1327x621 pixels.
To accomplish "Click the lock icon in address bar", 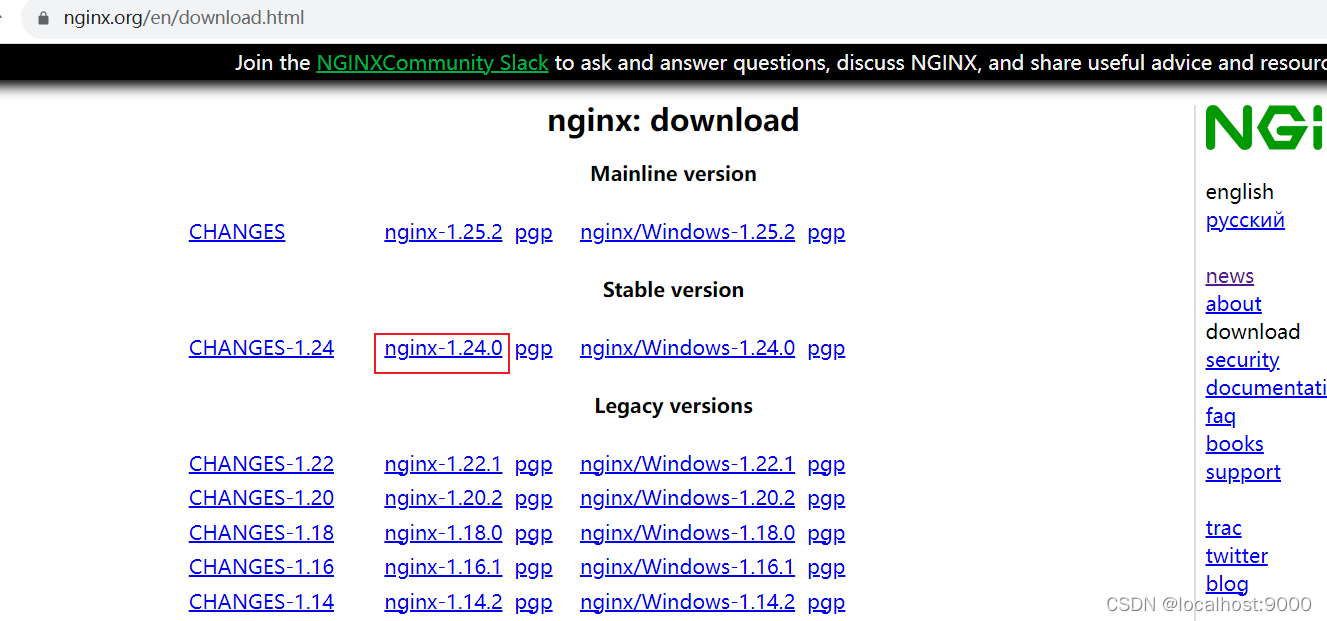I will [43, 18].
